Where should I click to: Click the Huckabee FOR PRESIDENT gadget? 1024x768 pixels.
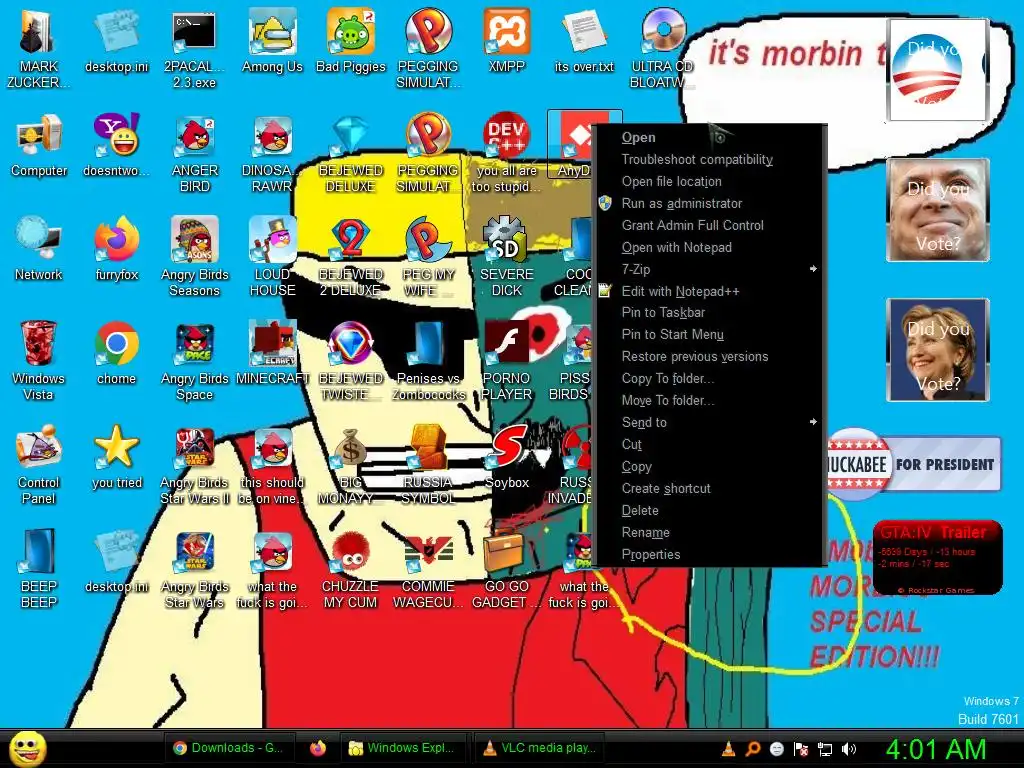914,464
